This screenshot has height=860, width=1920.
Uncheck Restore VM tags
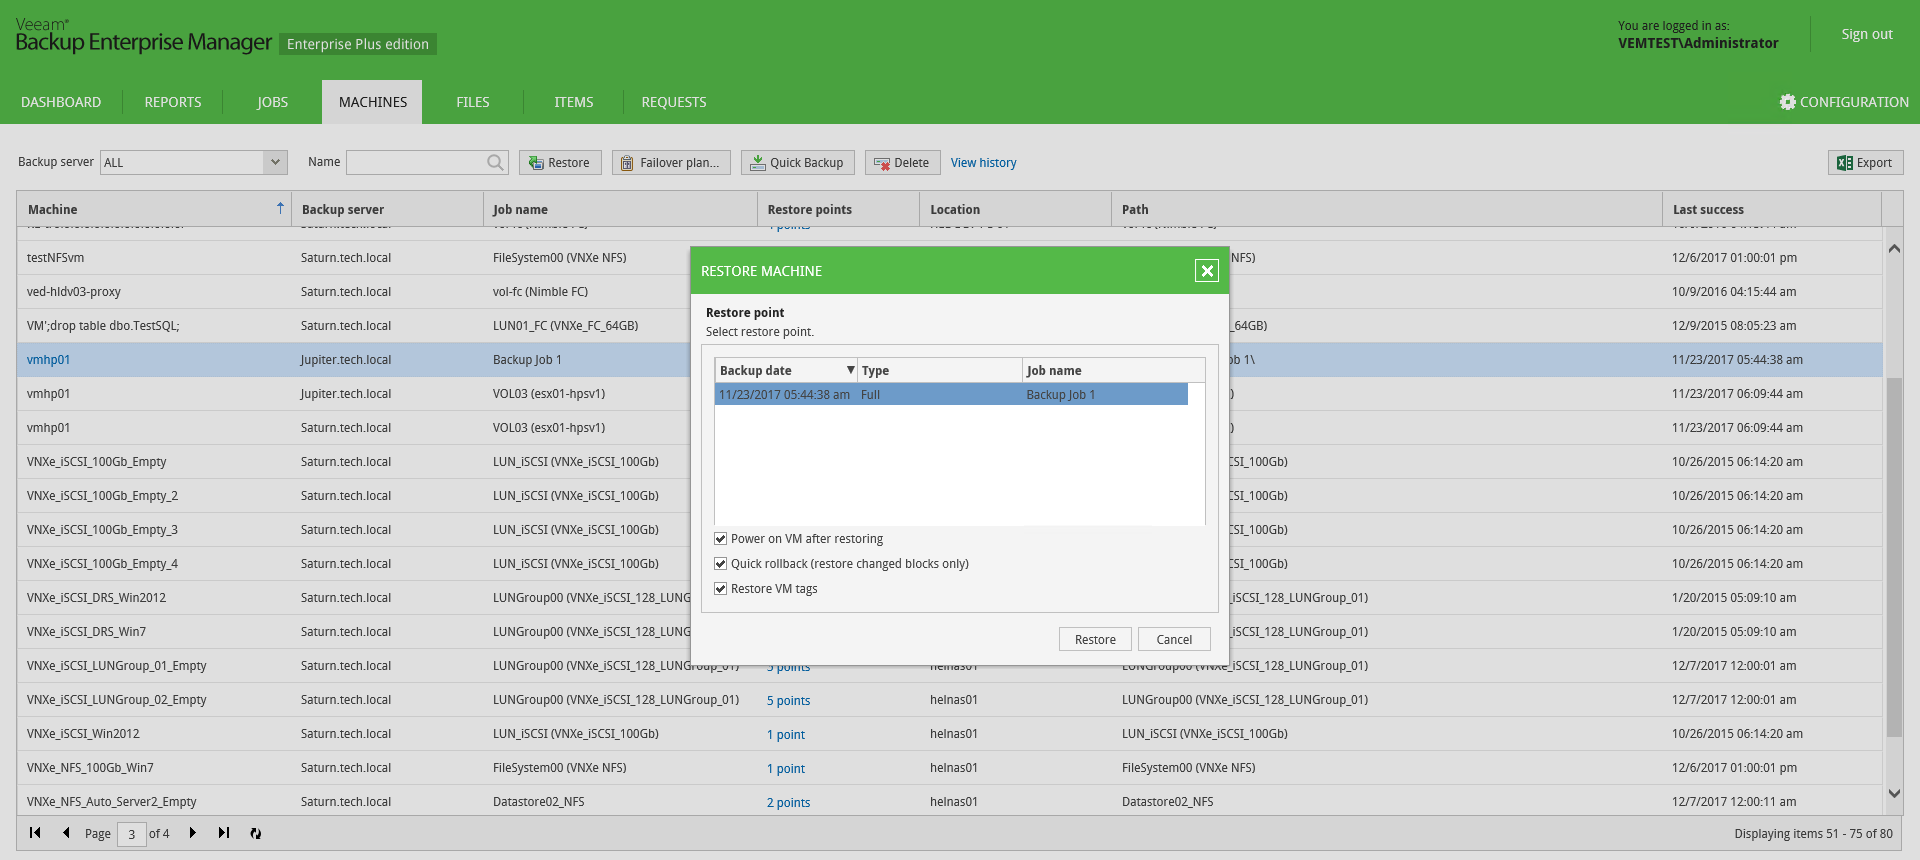coord(720,589)
